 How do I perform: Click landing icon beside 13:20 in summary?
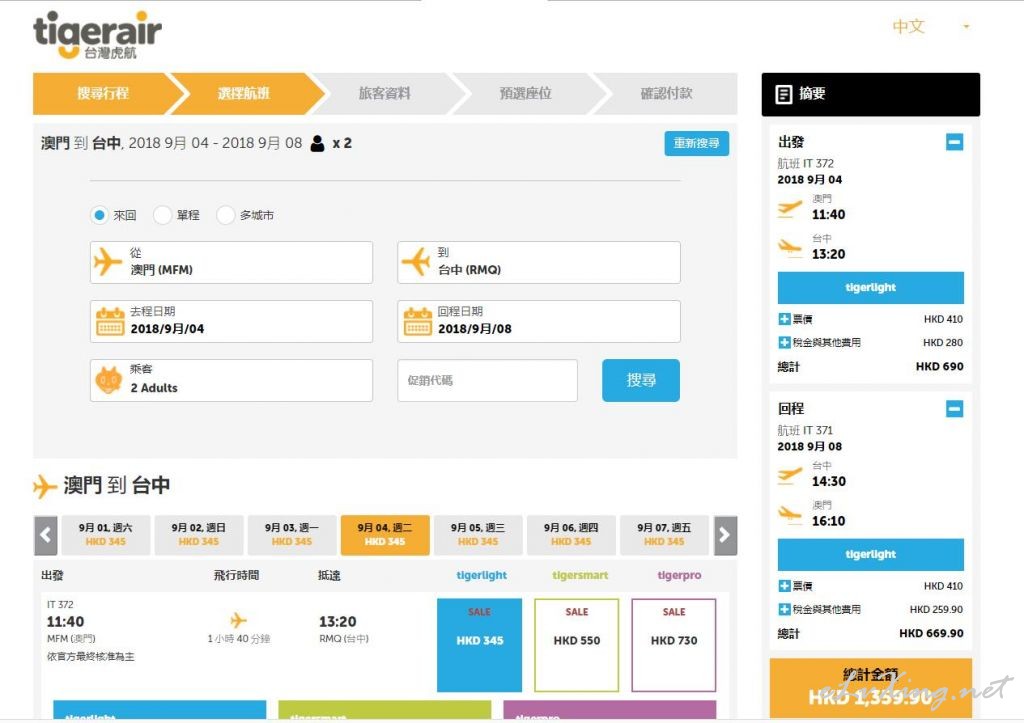click(790, 248)
